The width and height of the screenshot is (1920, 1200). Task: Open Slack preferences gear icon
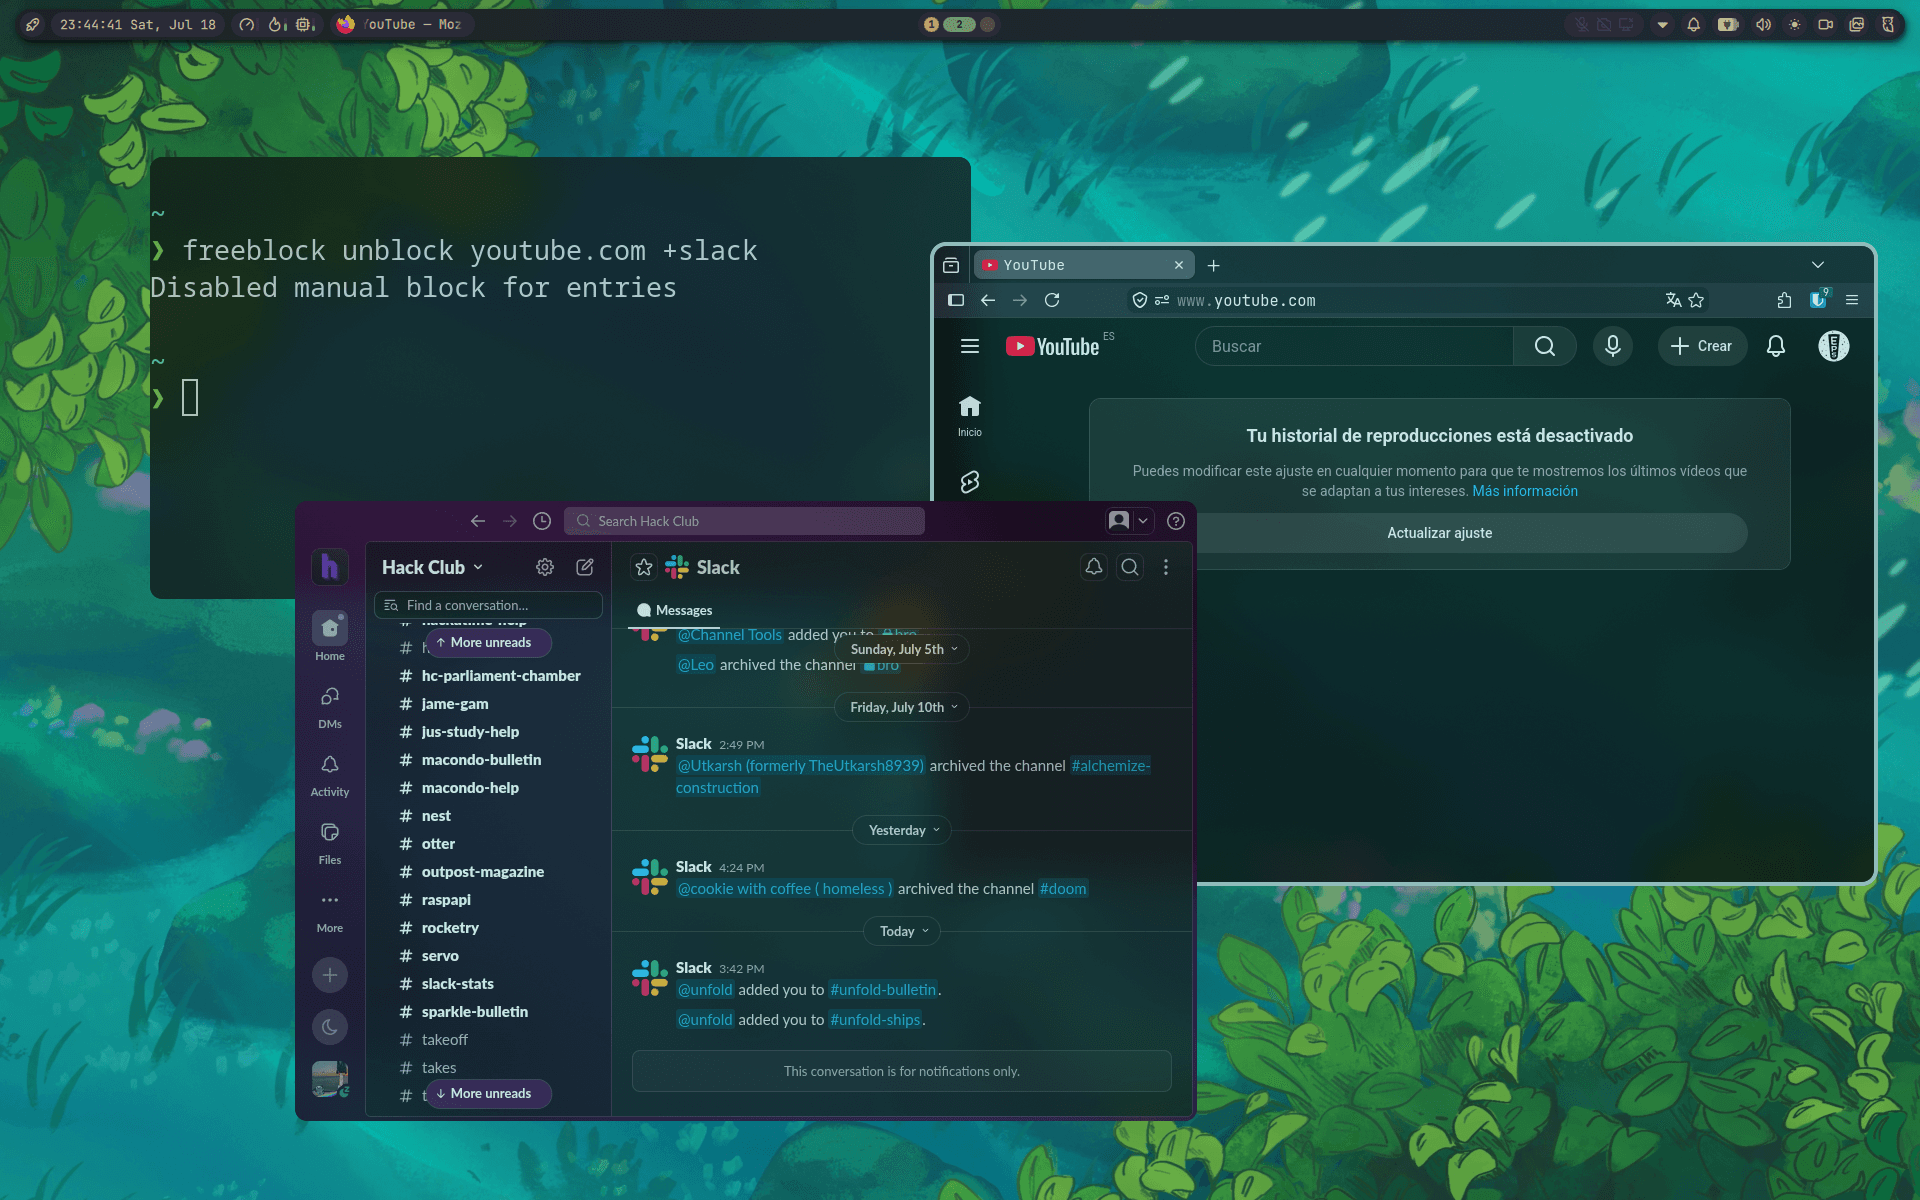click(x=545, y=567)
